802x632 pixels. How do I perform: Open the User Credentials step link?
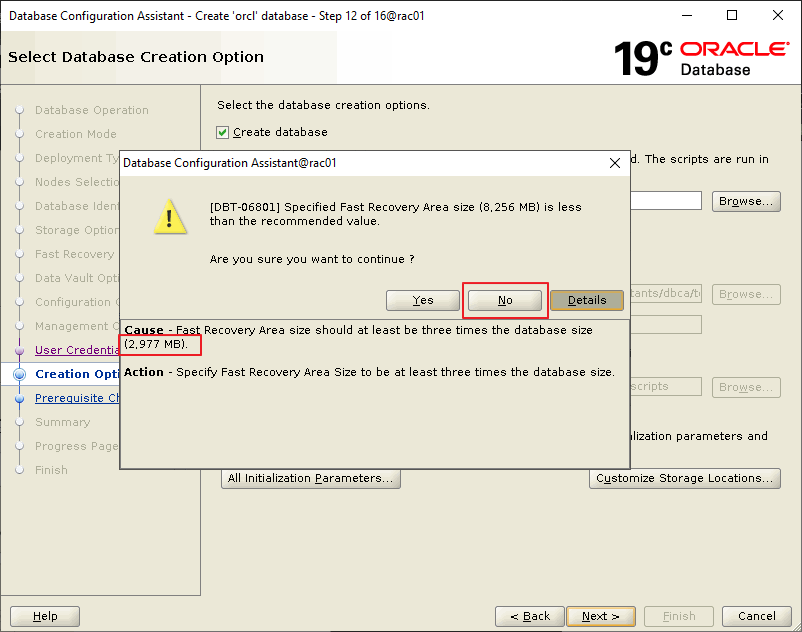pyautogui.click(x=76, y=350)
